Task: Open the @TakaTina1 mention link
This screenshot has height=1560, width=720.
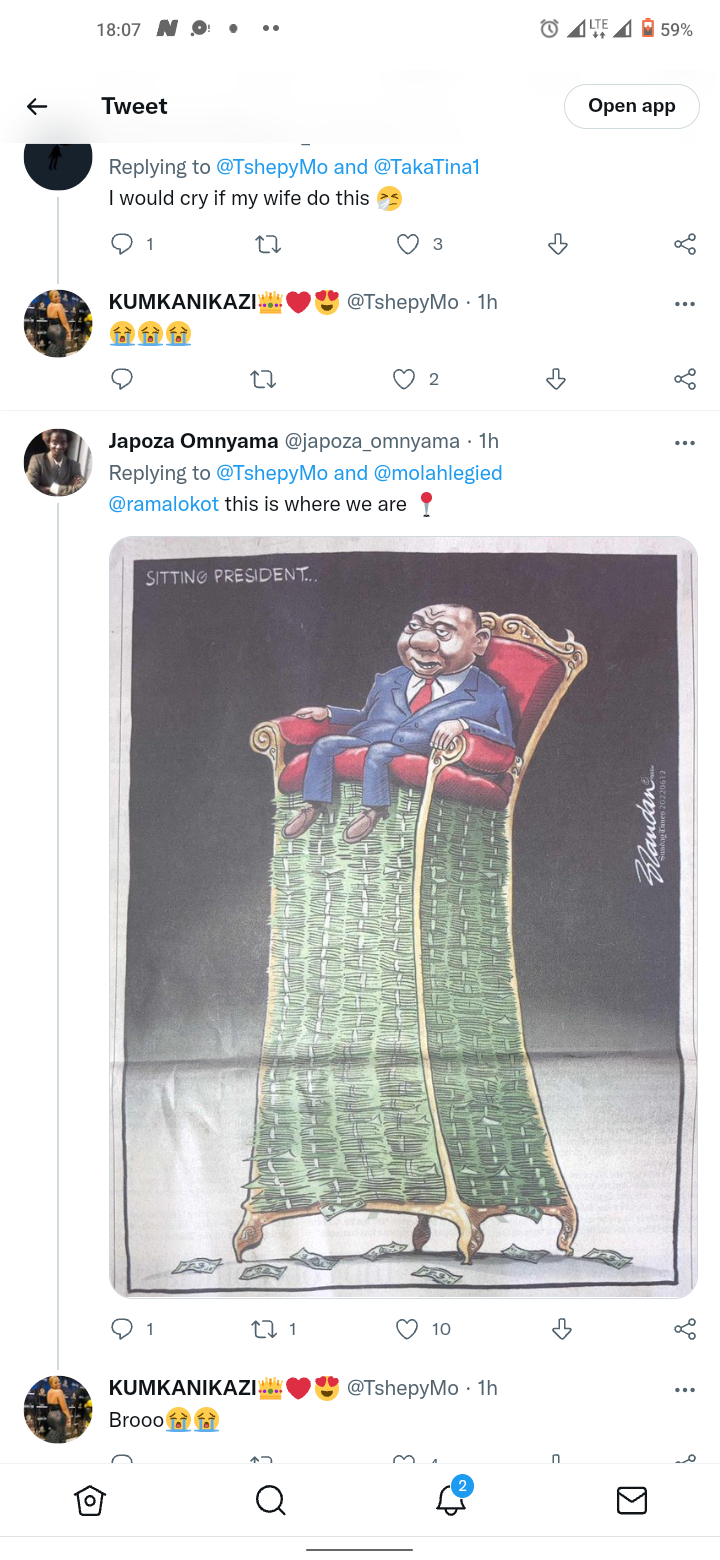Action: coord(427,167)
